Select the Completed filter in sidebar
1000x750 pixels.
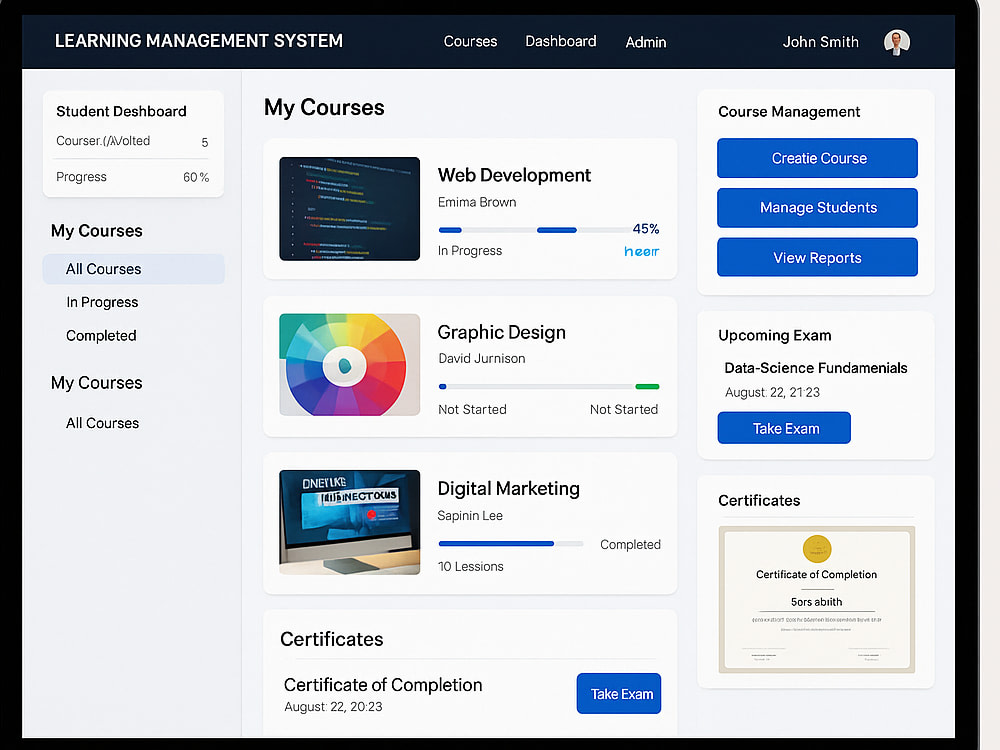point(101,335)
